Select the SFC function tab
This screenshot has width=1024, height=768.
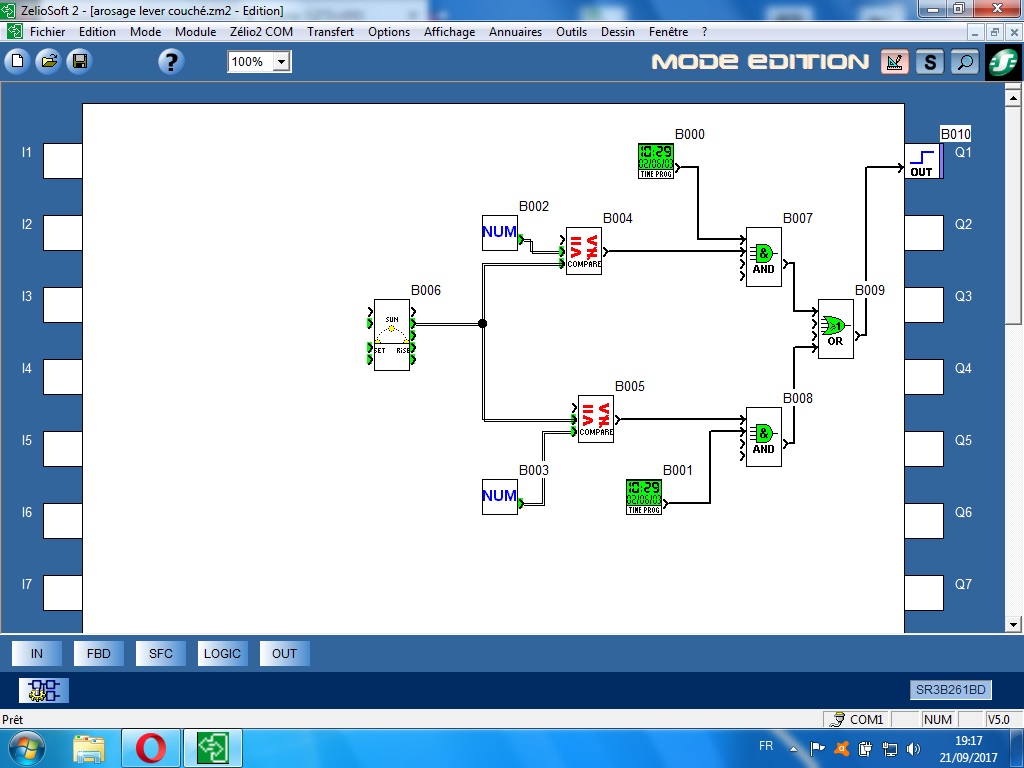pyautogui.click(x=161, y=654)
